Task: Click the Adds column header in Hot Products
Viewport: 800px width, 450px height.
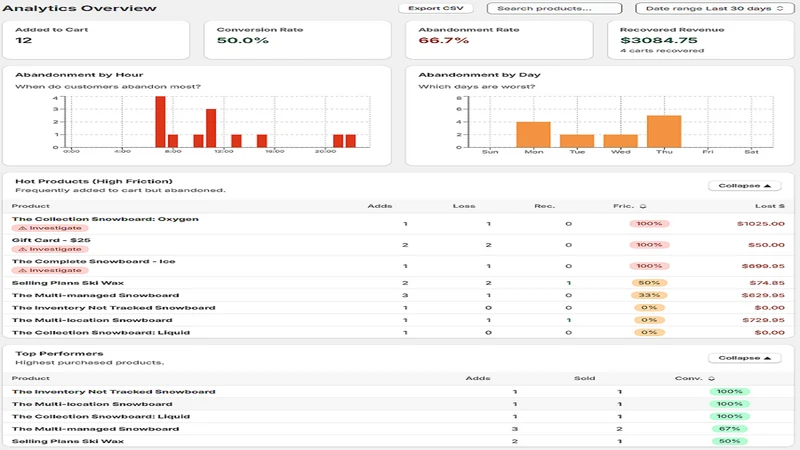Action: click(380, 206)
